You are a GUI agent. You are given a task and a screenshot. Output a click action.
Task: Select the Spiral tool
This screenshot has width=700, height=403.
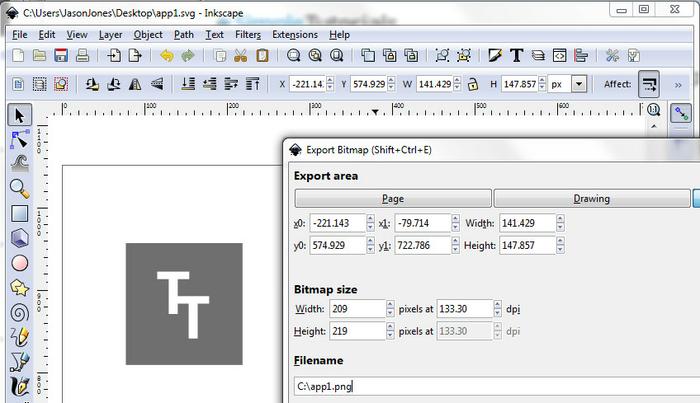click(19, 313)
